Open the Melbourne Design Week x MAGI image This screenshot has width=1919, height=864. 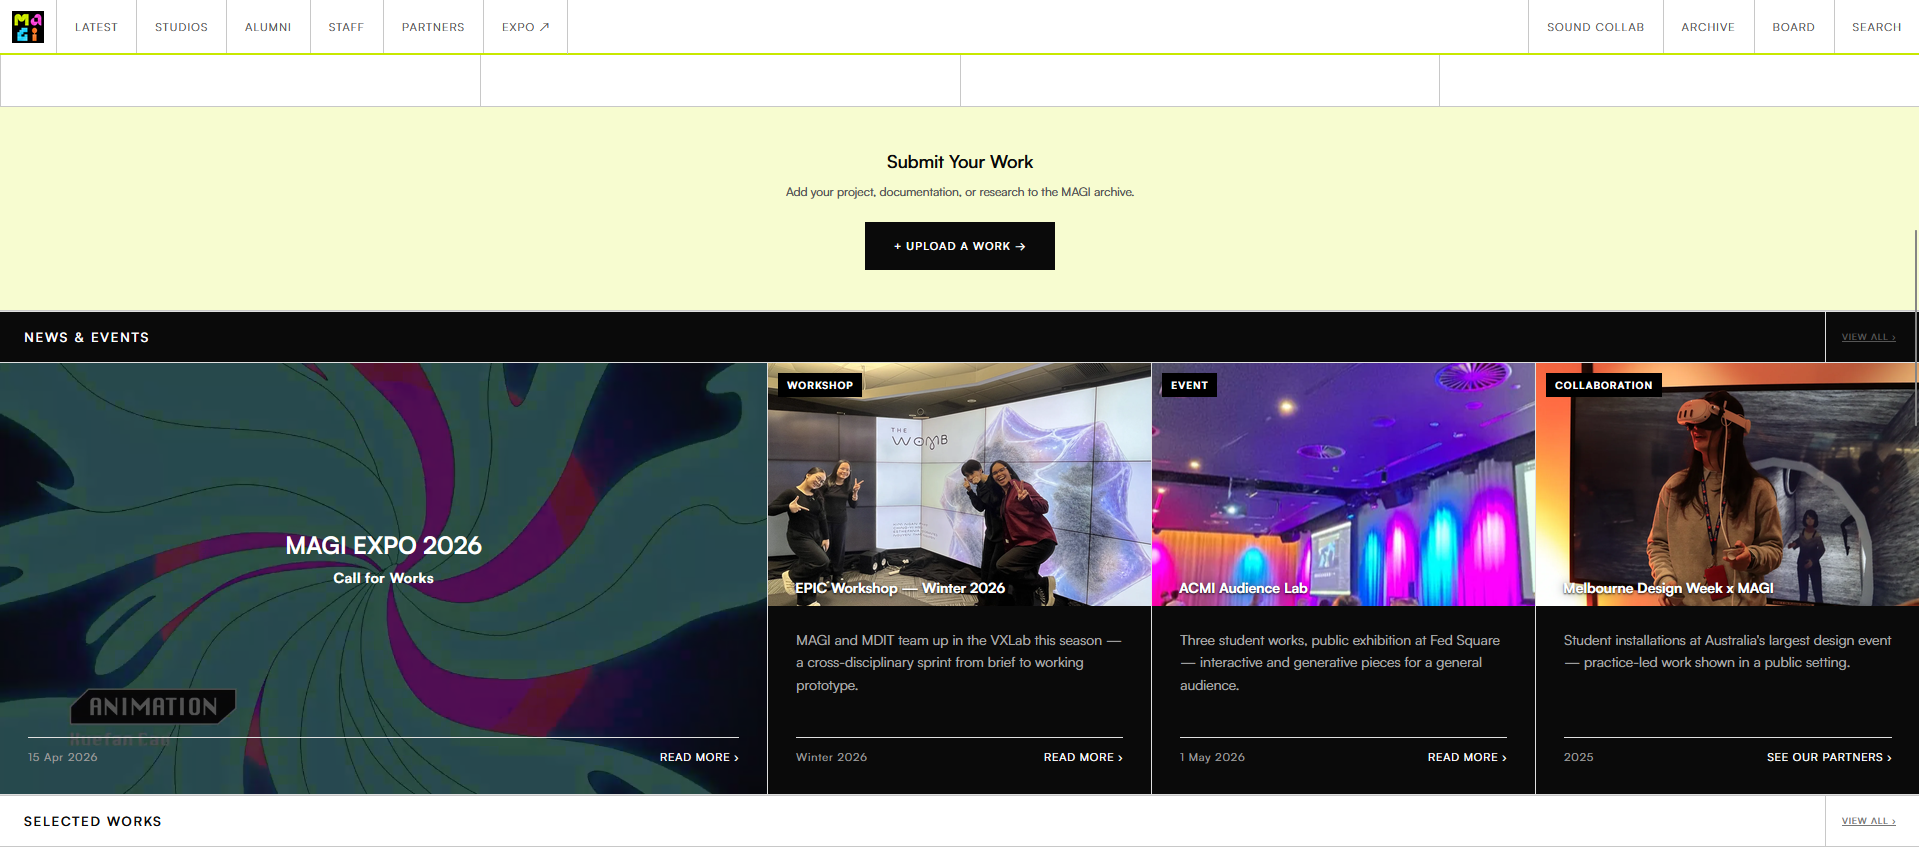(1727, 484)
